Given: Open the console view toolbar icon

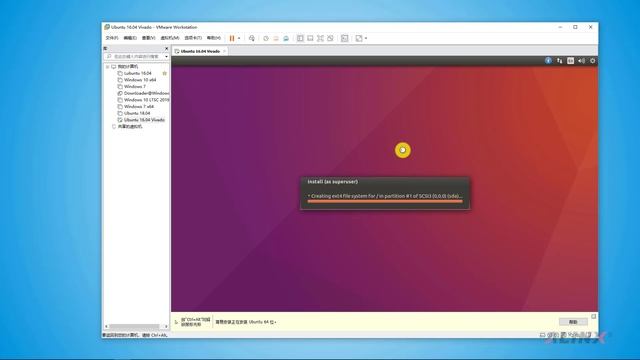Looking at the screenshot, I should (344, 38).
